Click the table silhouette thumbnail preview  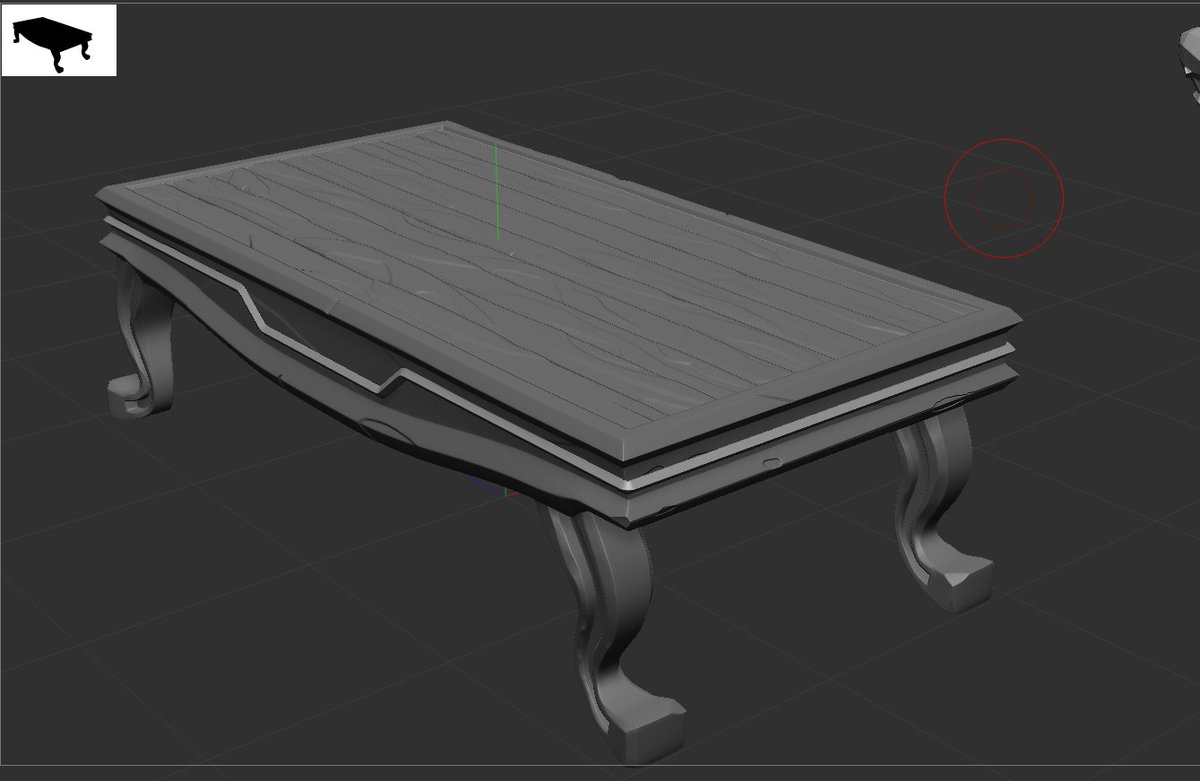point(59,40)
